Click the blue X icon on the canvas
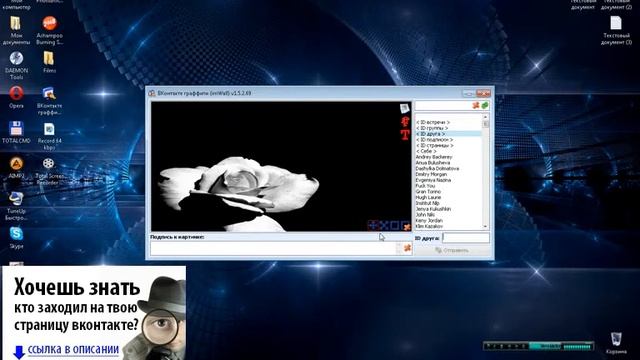The image size is (640, 360). 384,225
